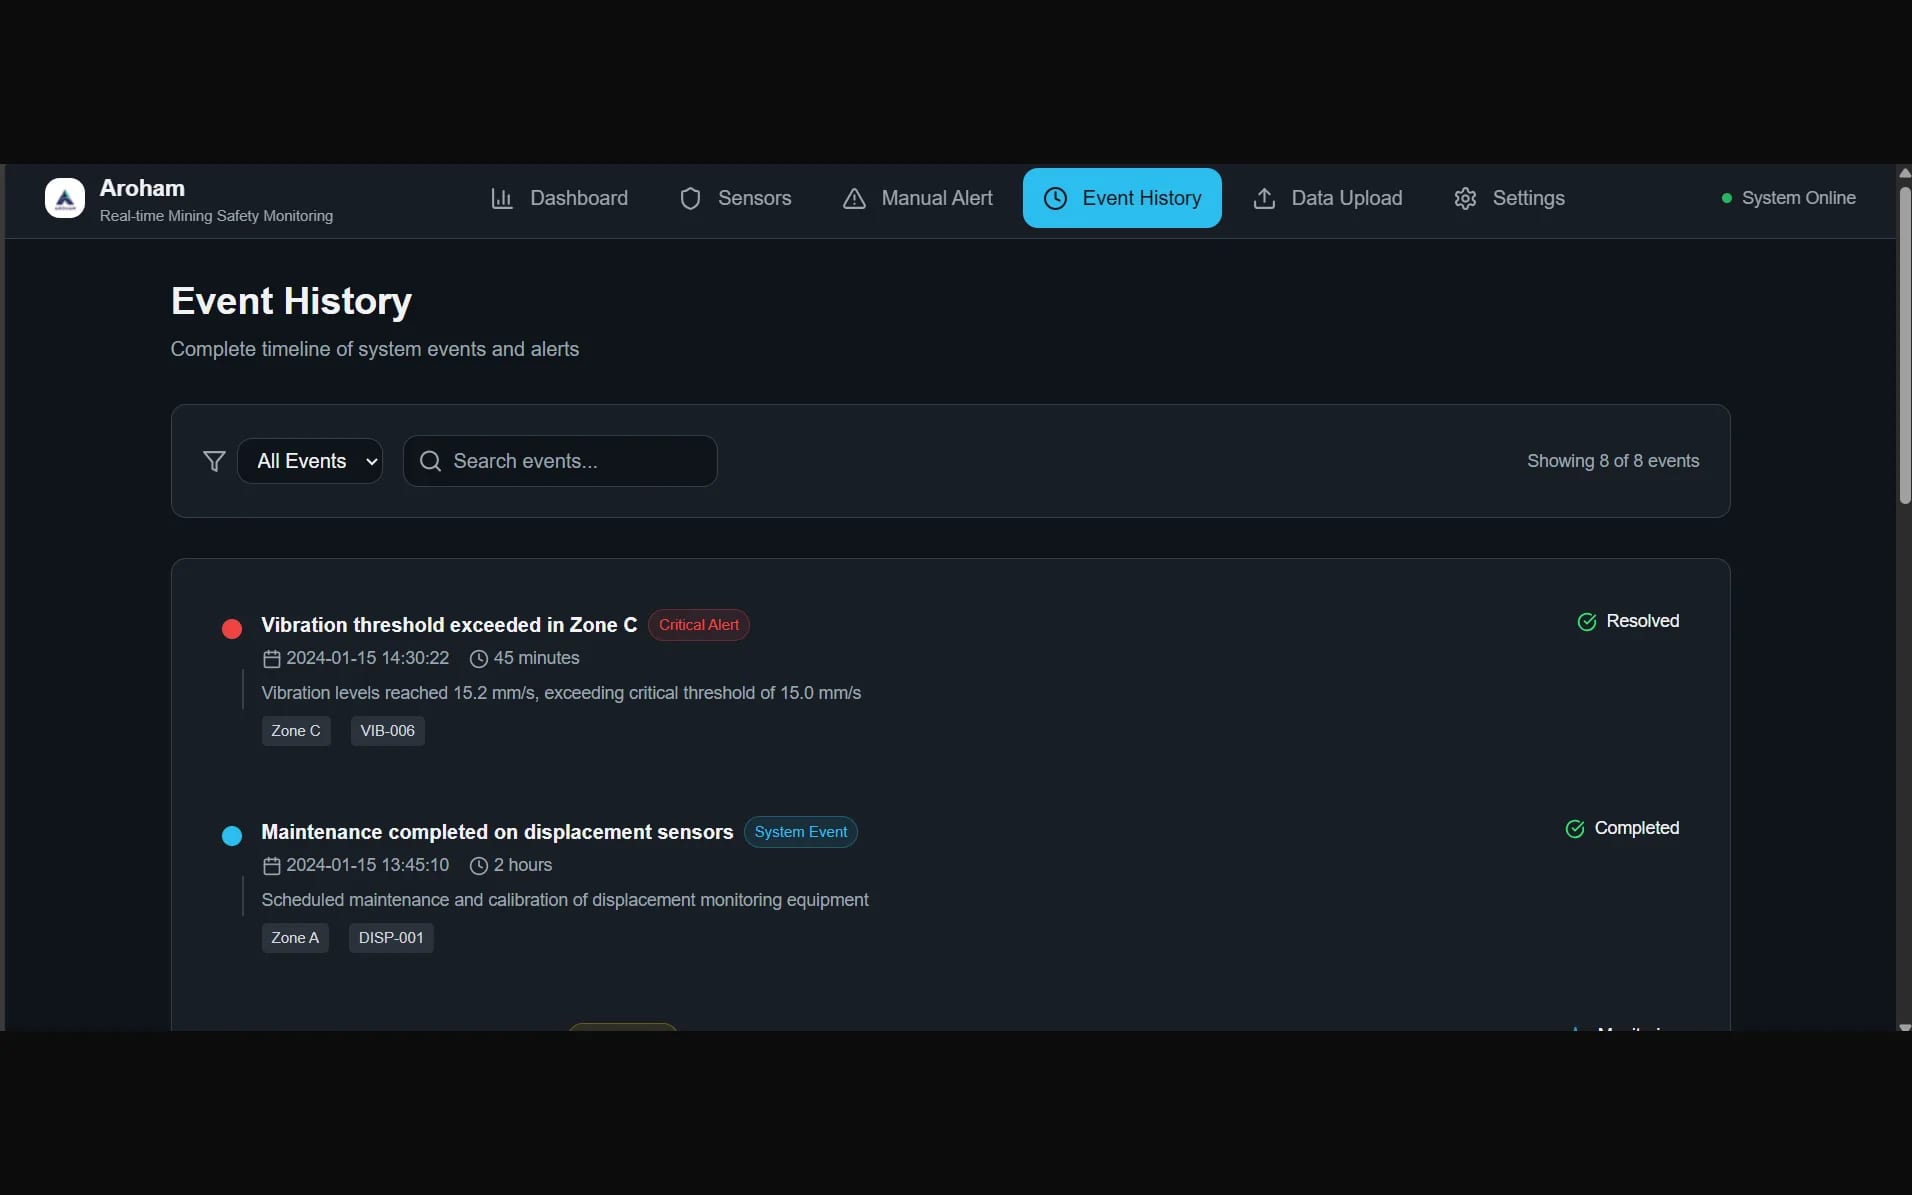Click the Showing 8 of 8 events text
The image size is (1912, 1195).
[1613, 461]
